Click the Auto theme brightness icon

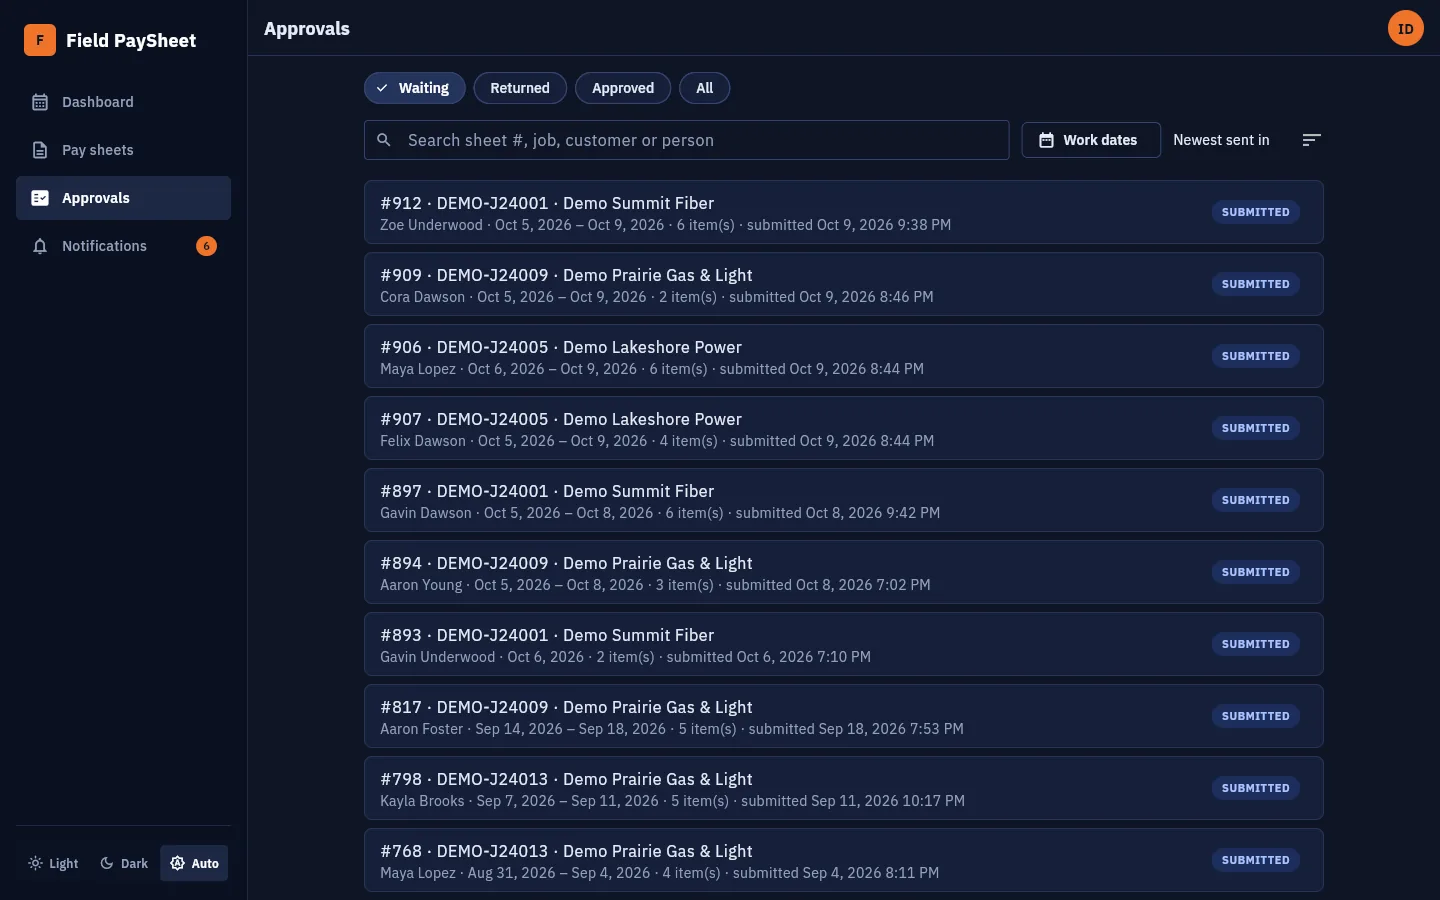coord(178,863)
